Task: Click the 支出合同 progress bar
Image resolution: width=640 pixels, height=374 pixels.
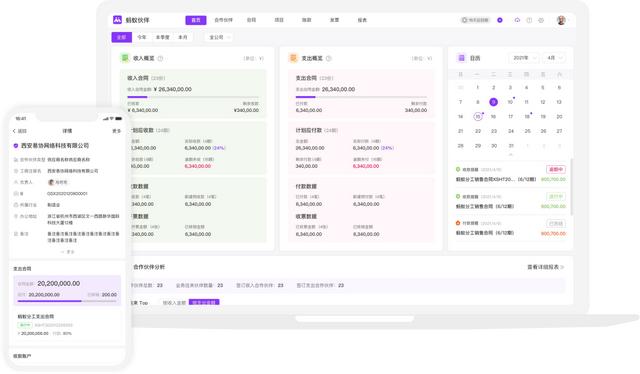Action: pyautogui.click(x=361, y=97)
